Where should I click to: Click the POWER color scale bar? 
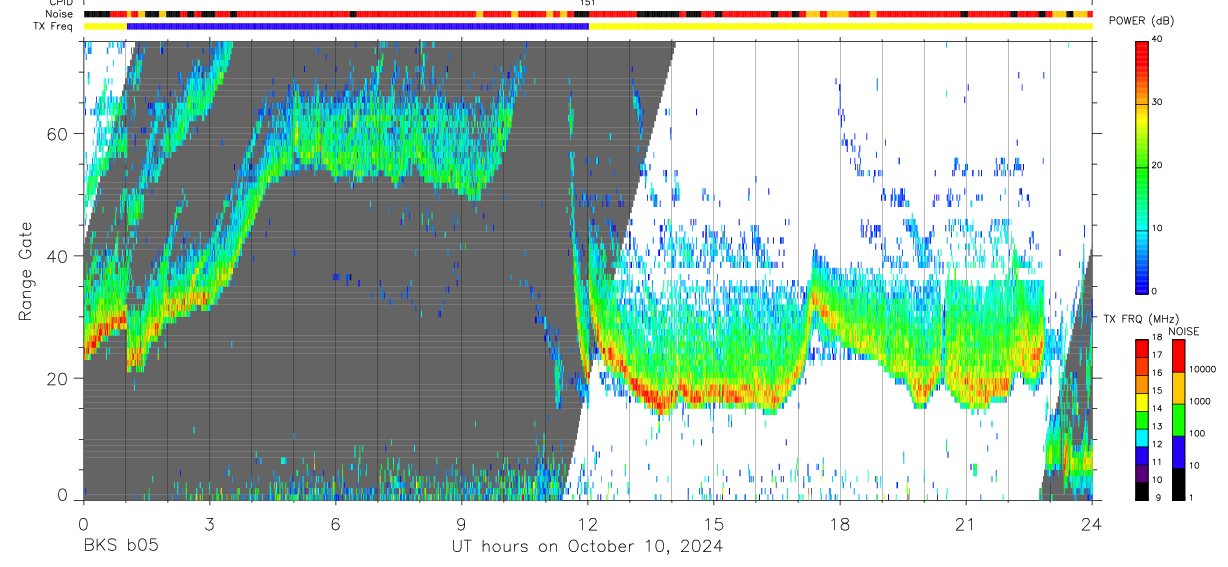pos(1142,166)
